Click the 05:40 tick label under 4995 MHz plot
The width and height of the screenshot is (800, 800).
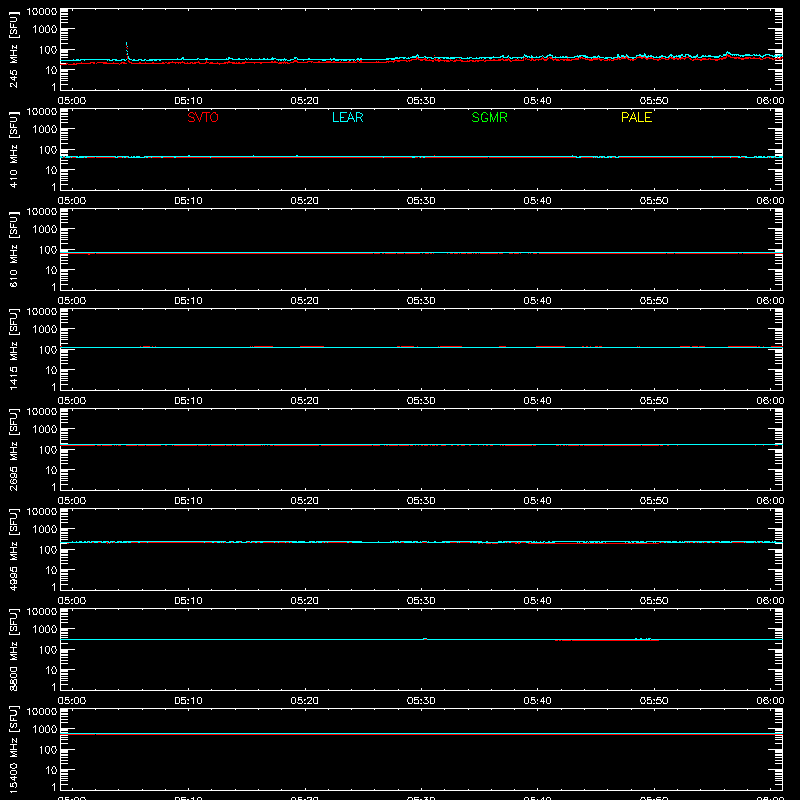(x=537, y=601)
